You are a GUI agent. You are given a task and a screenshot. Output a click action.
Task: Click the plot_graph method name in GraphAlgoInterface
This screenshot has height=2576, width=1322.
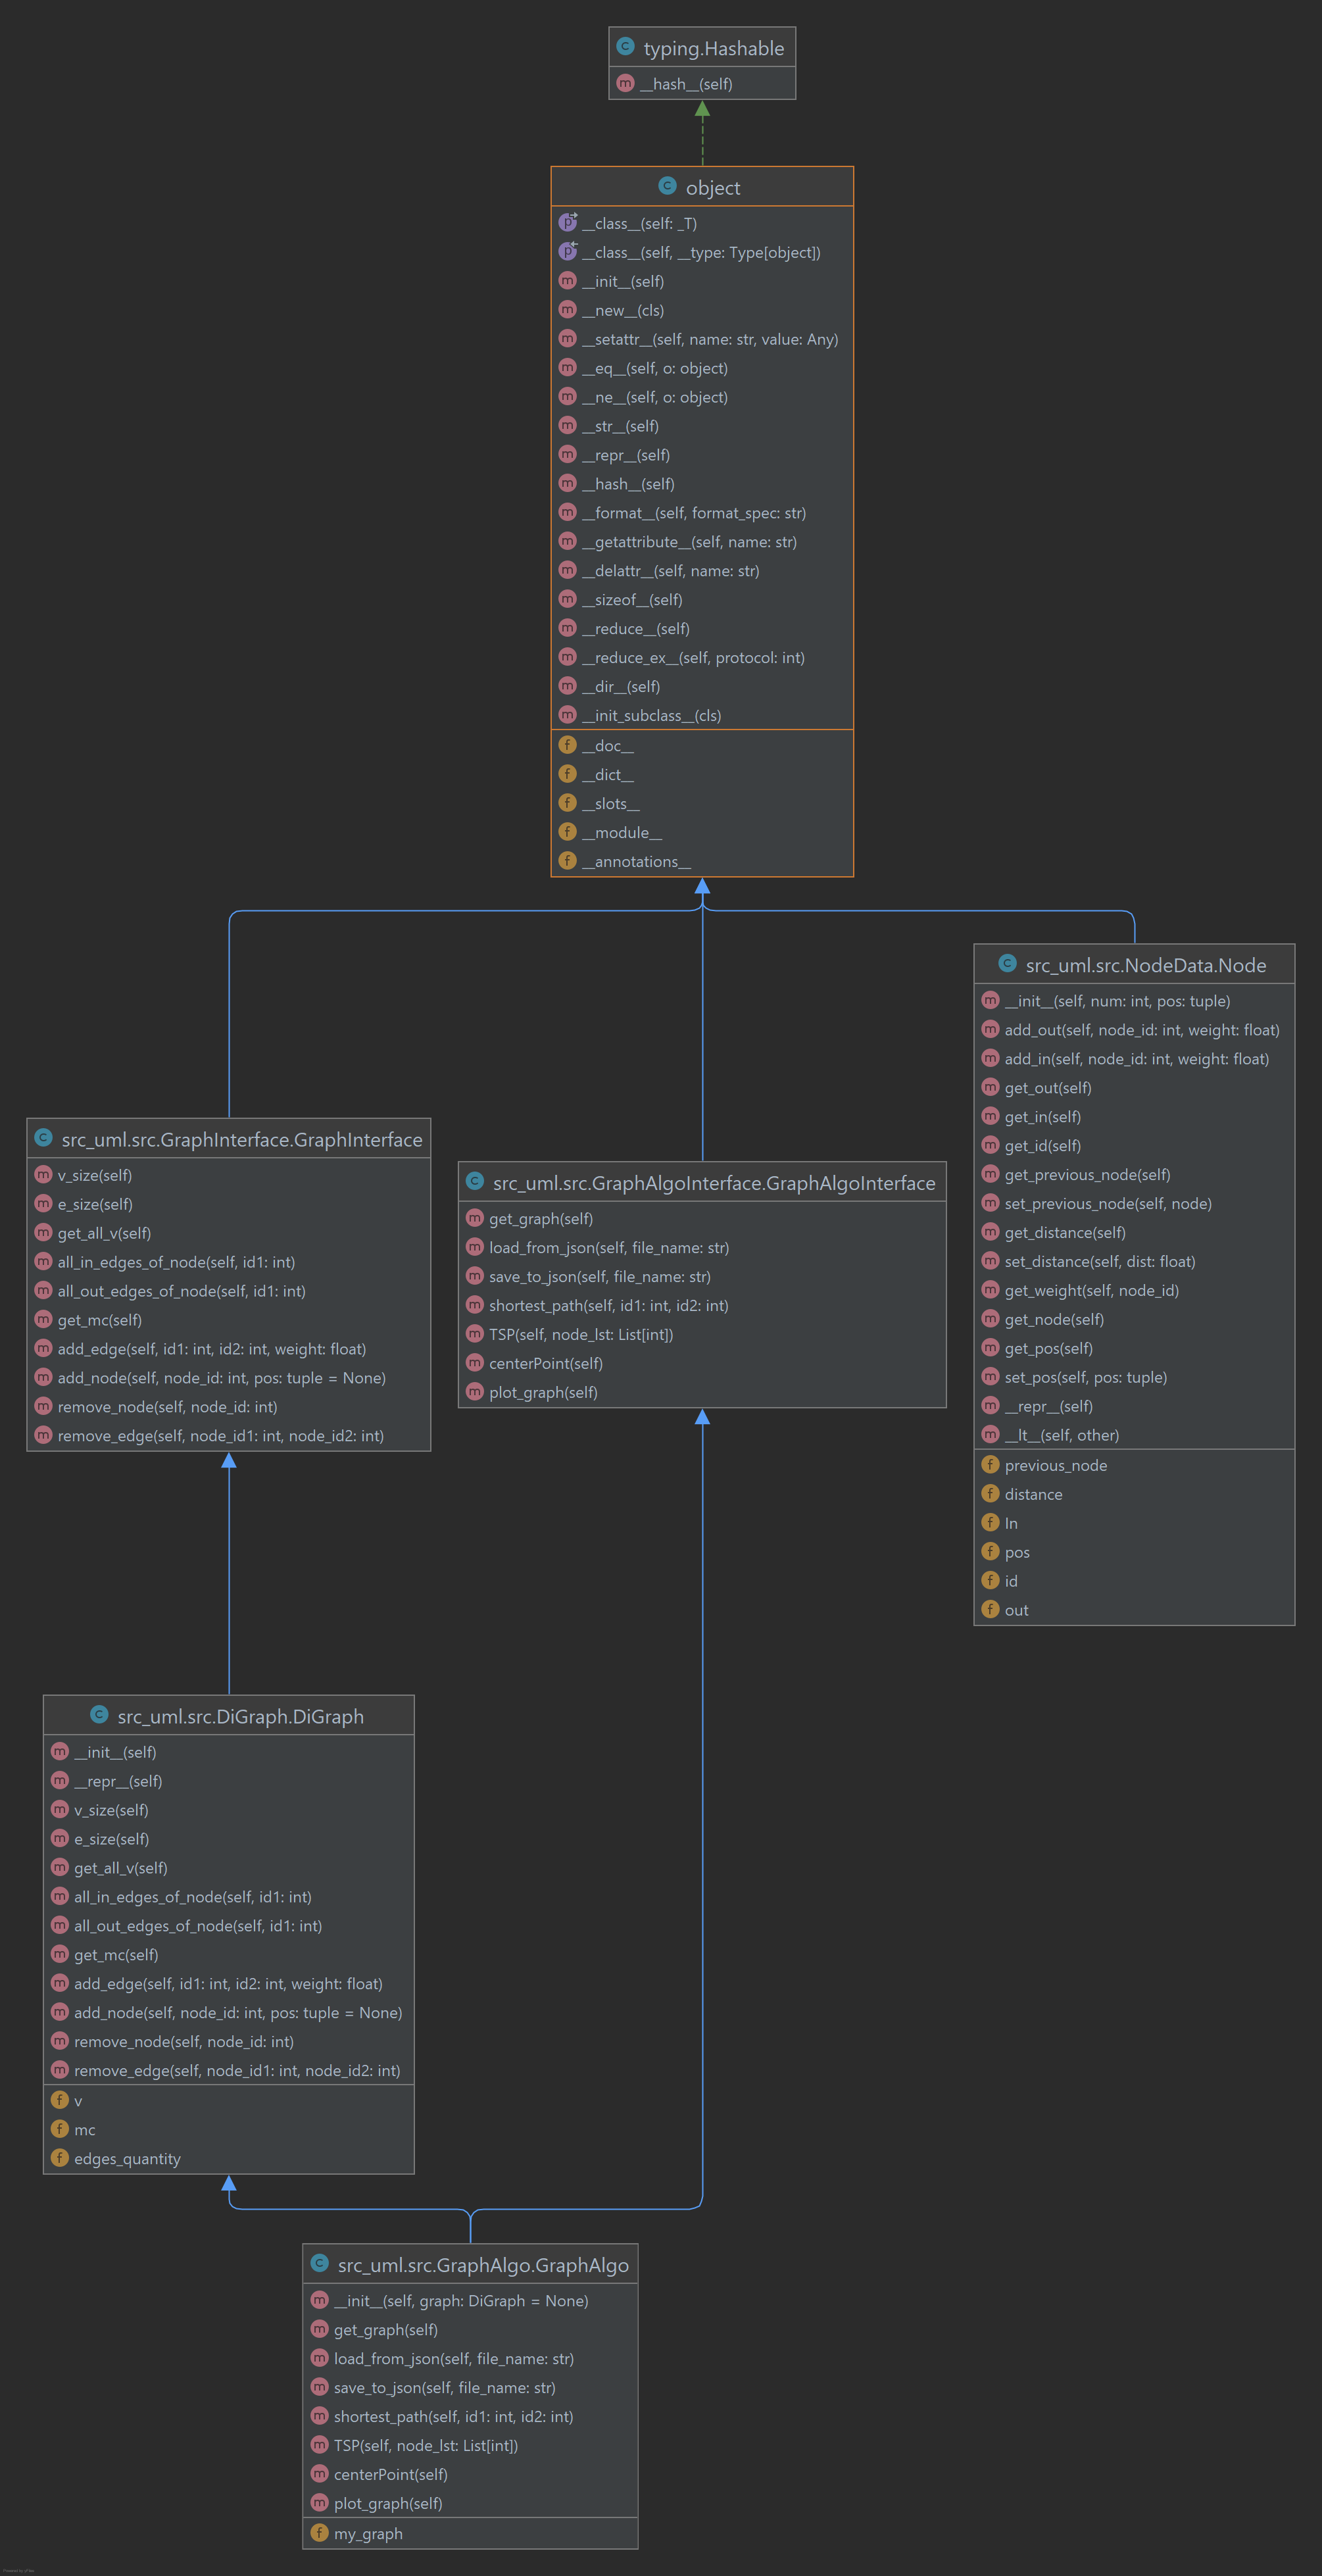(x=544, y=1391)
